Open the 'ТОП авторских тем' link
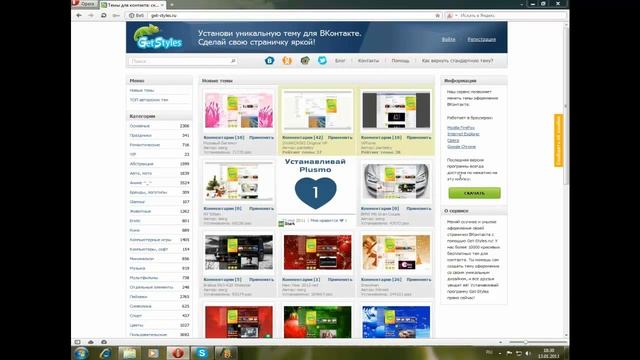Image resolution: width=640 pixels, height=360 pixels. [149, 100]
